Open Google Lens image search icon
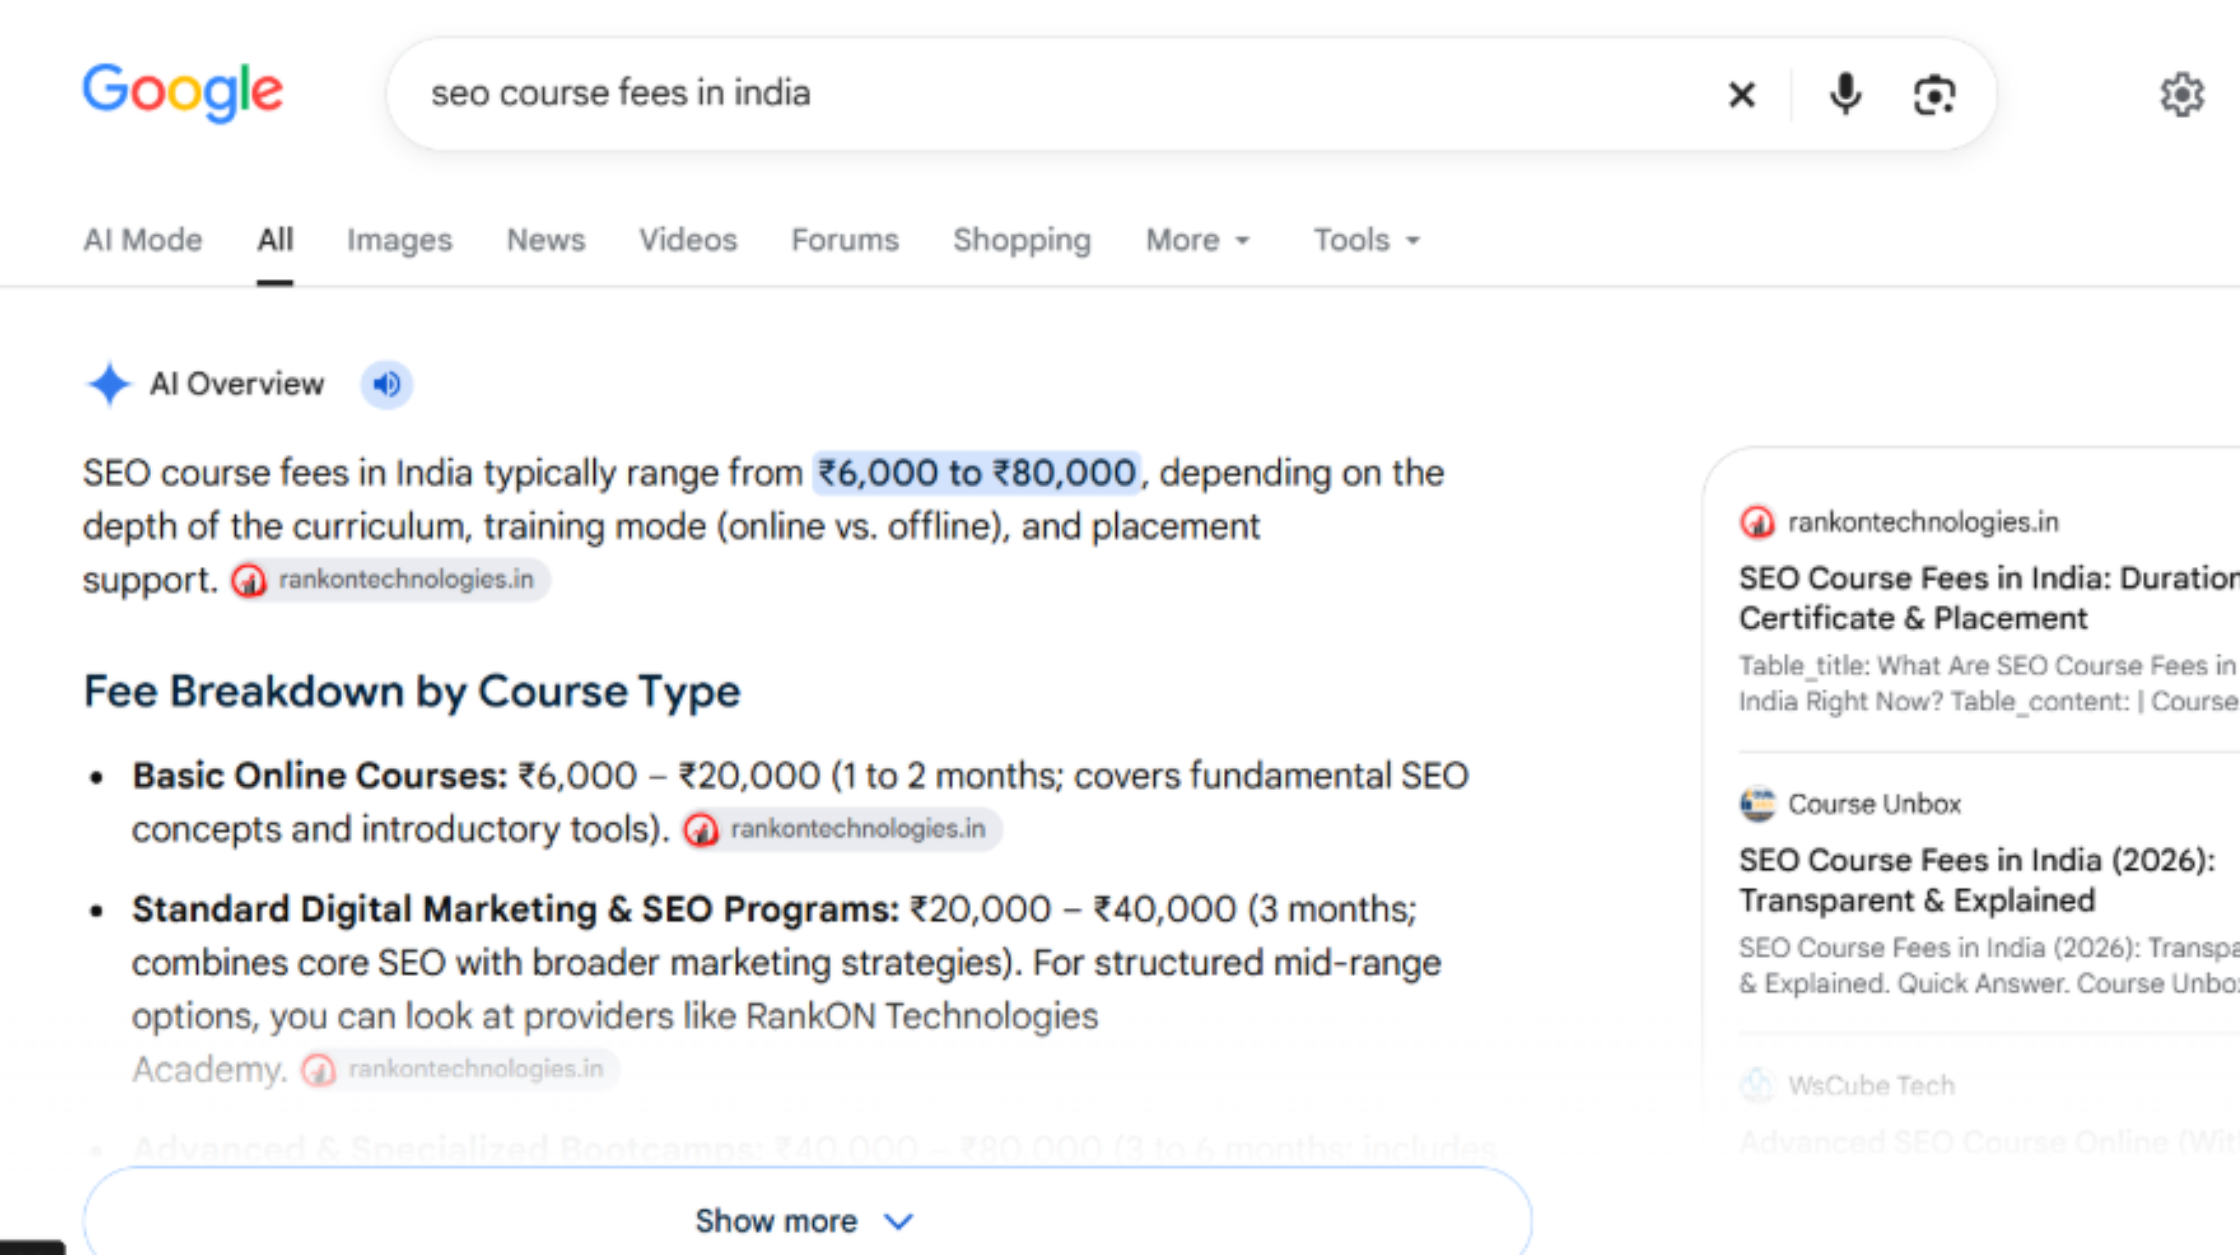Screen dimensions: 2240x1260 coord(1934,95)
